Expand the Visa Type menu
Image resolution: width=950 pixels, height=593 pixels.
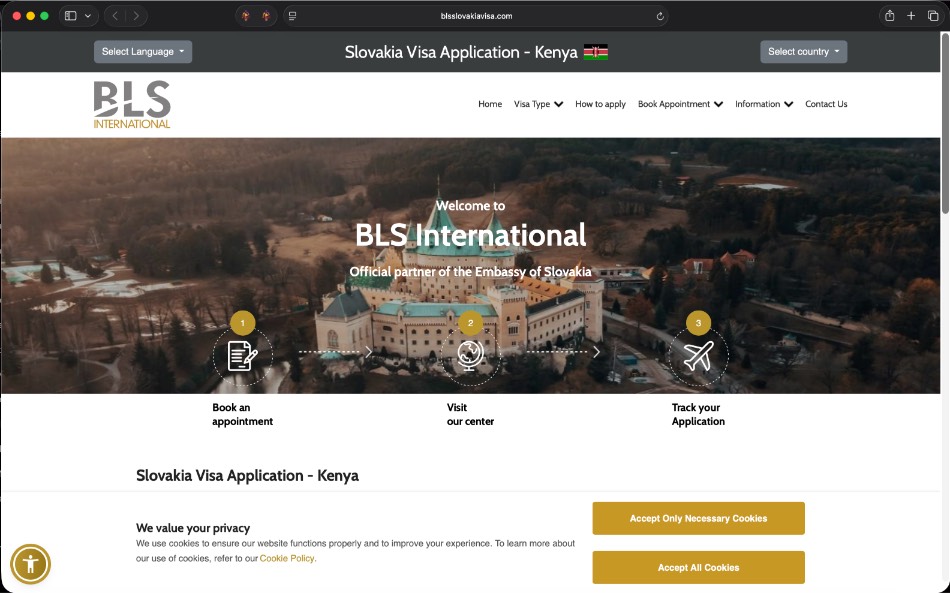[x=538, y=104]
